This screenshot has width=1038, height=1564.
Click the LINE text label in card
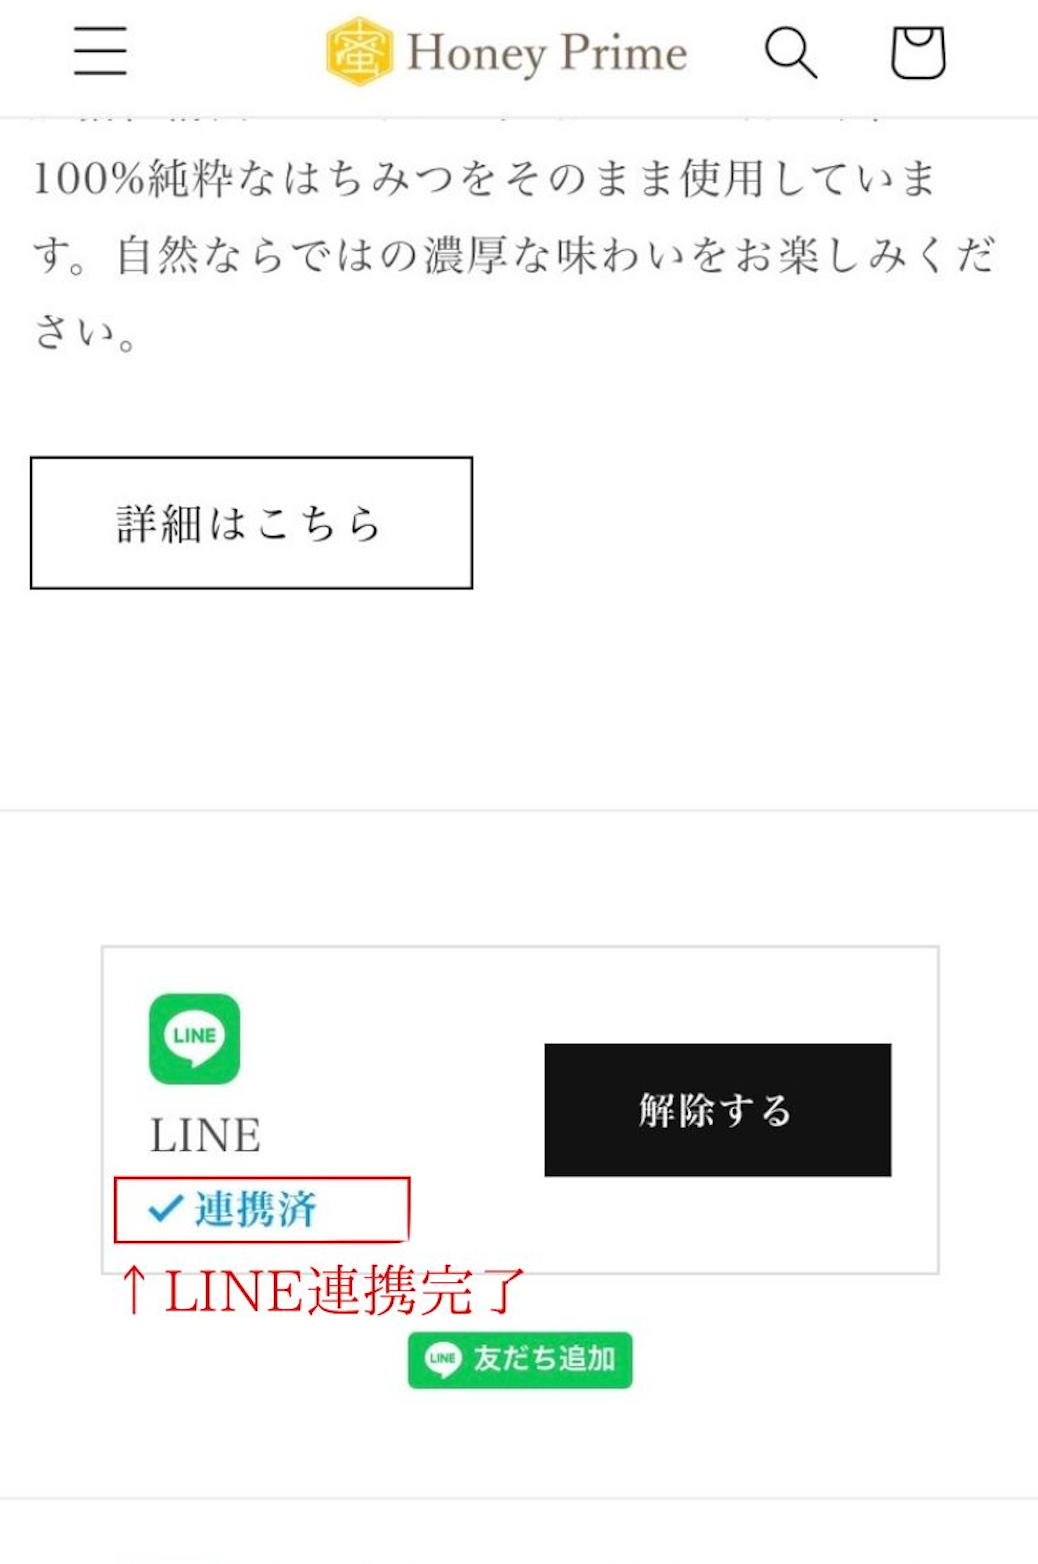pos(205,1136)
